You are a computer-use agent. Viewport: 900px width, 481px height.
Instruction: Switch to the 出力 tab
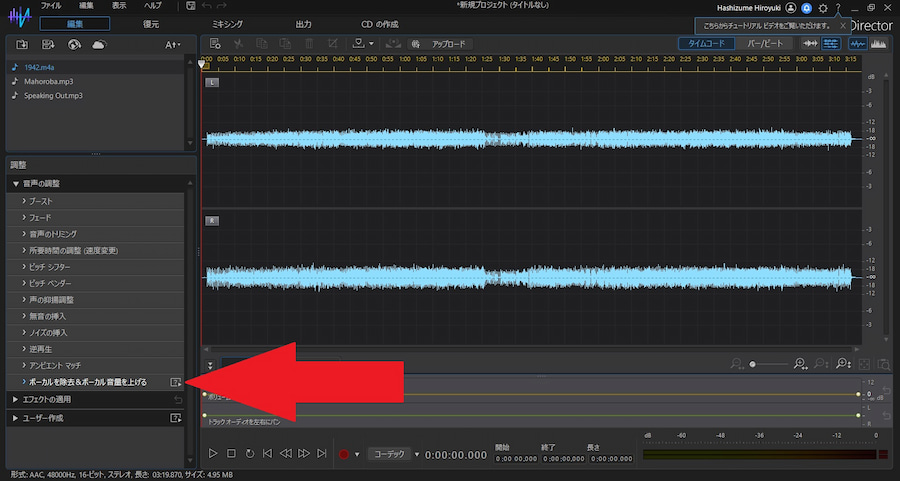[304, 24]
